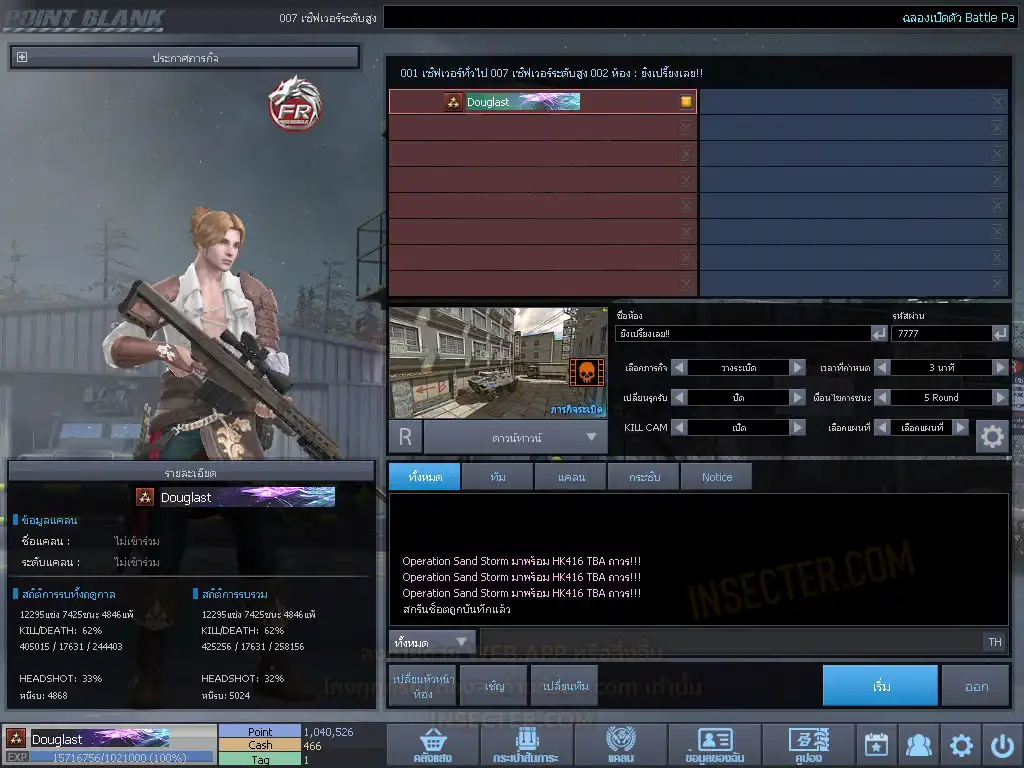Open room advanced settings gear
This screenshot has width=1024, height=768.
(991, 437)
